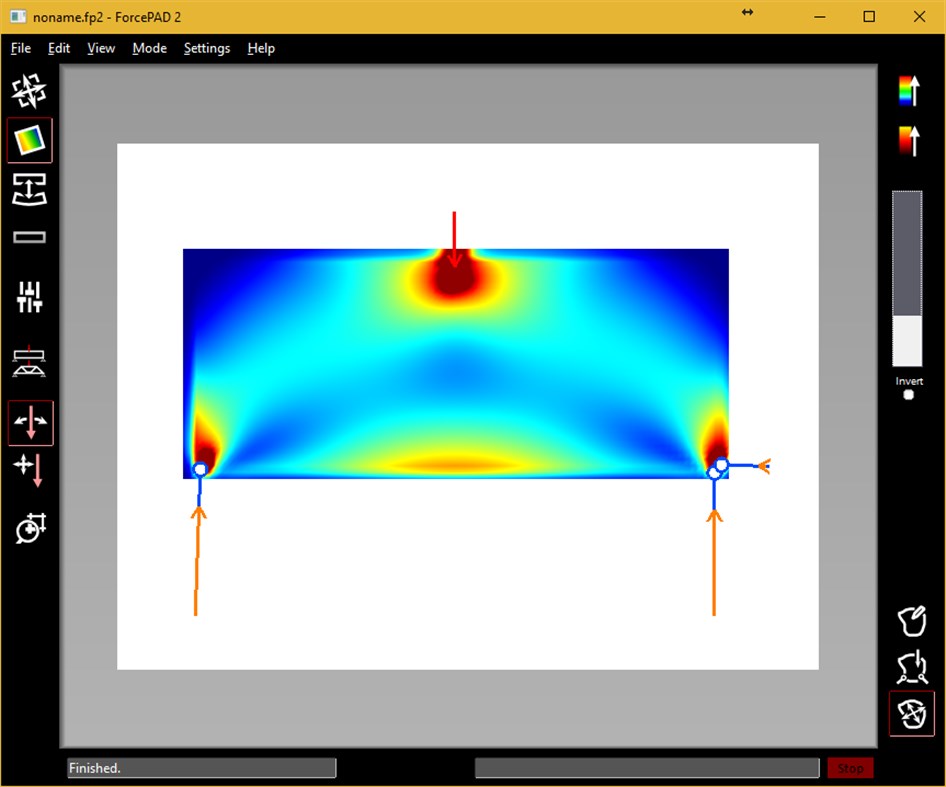Select the rotate force tool
Viewport: 946px width, 787px height.
[x=29, y=528]
